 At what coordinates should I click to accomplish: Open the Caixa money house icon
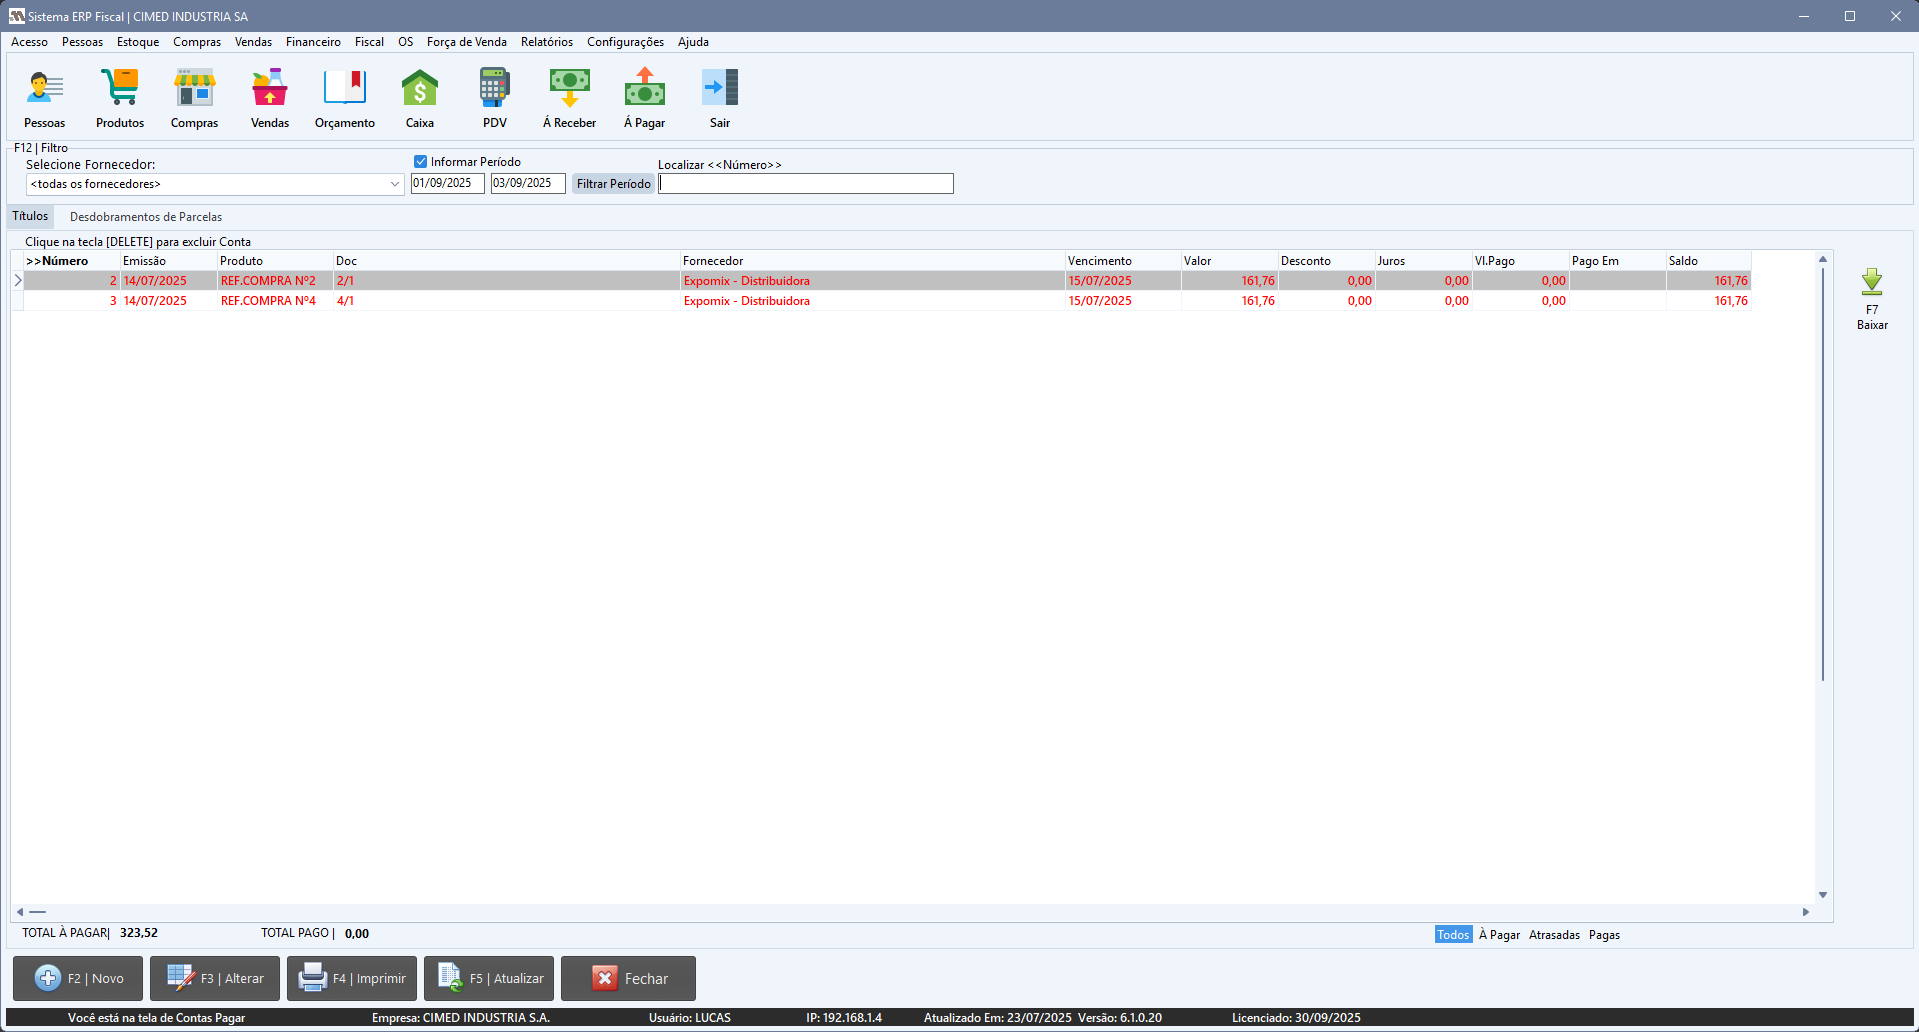tap(420, 89)
